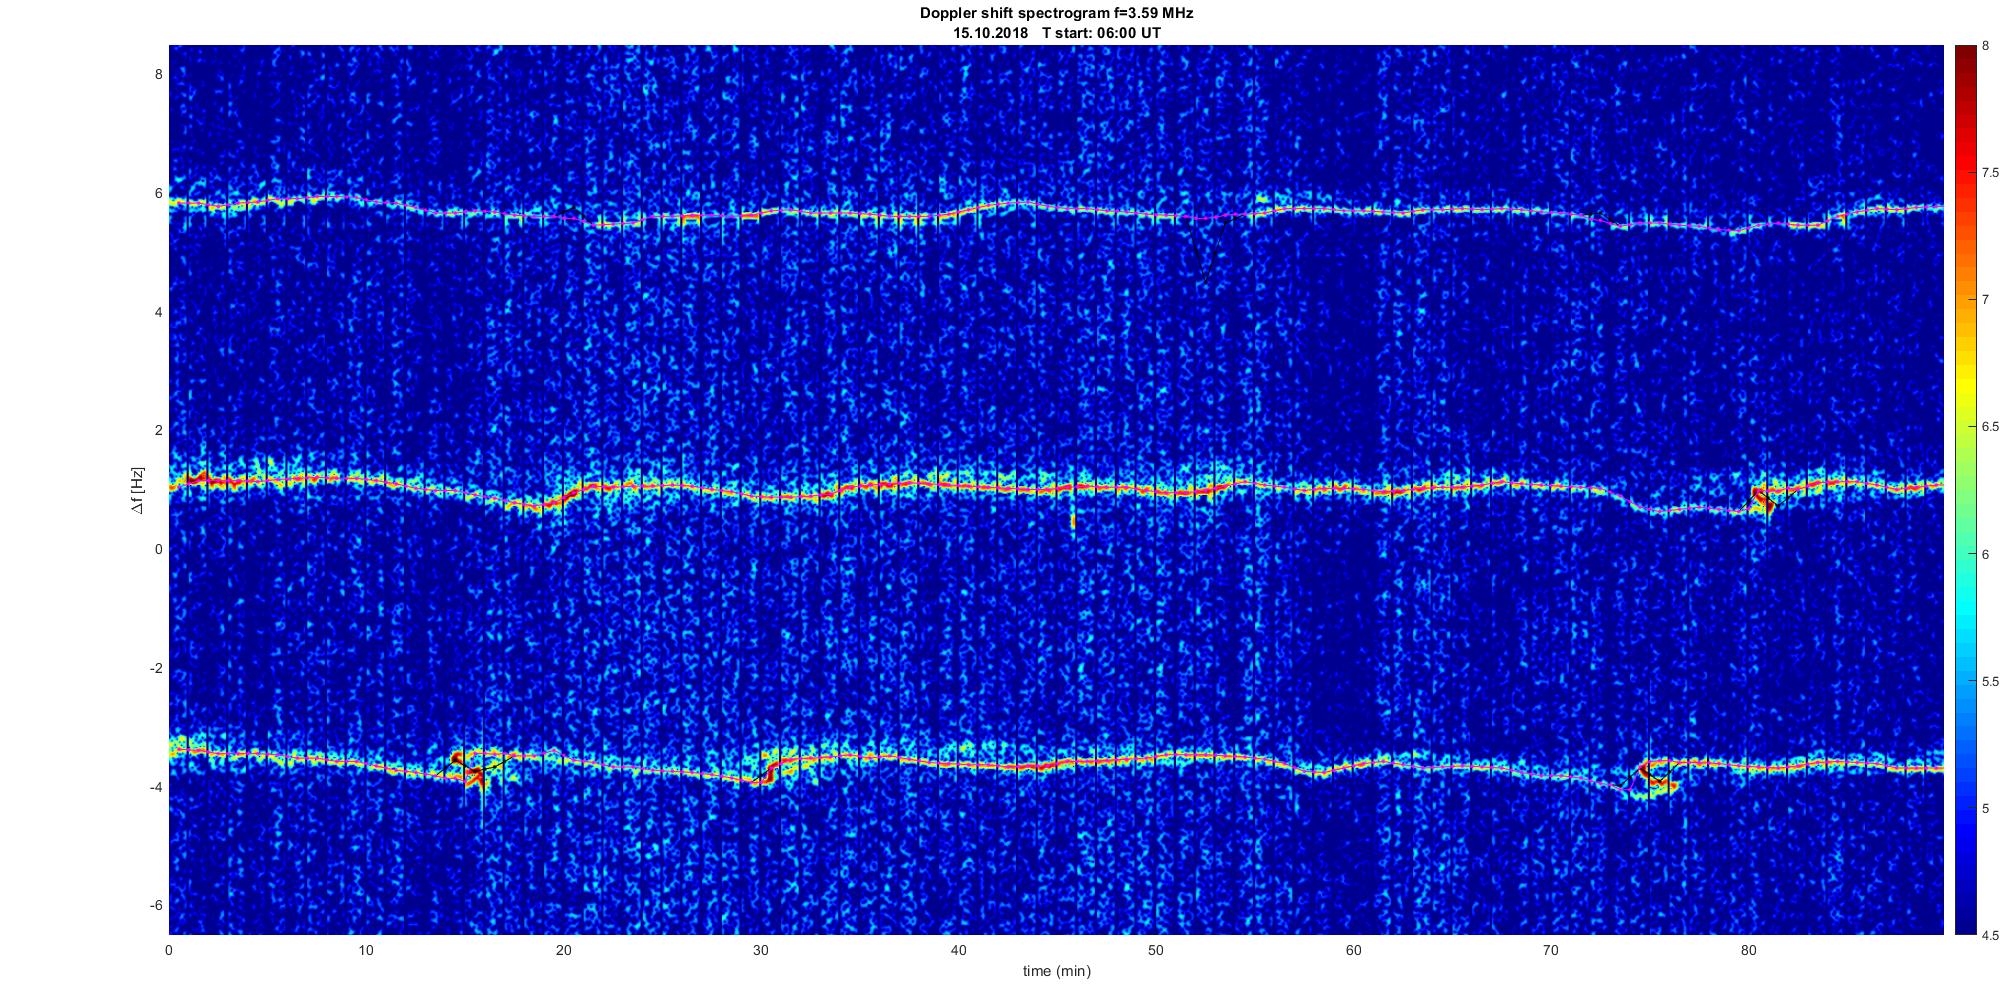
Task: Click y-axis tick label -2
Action: (156, 668)
